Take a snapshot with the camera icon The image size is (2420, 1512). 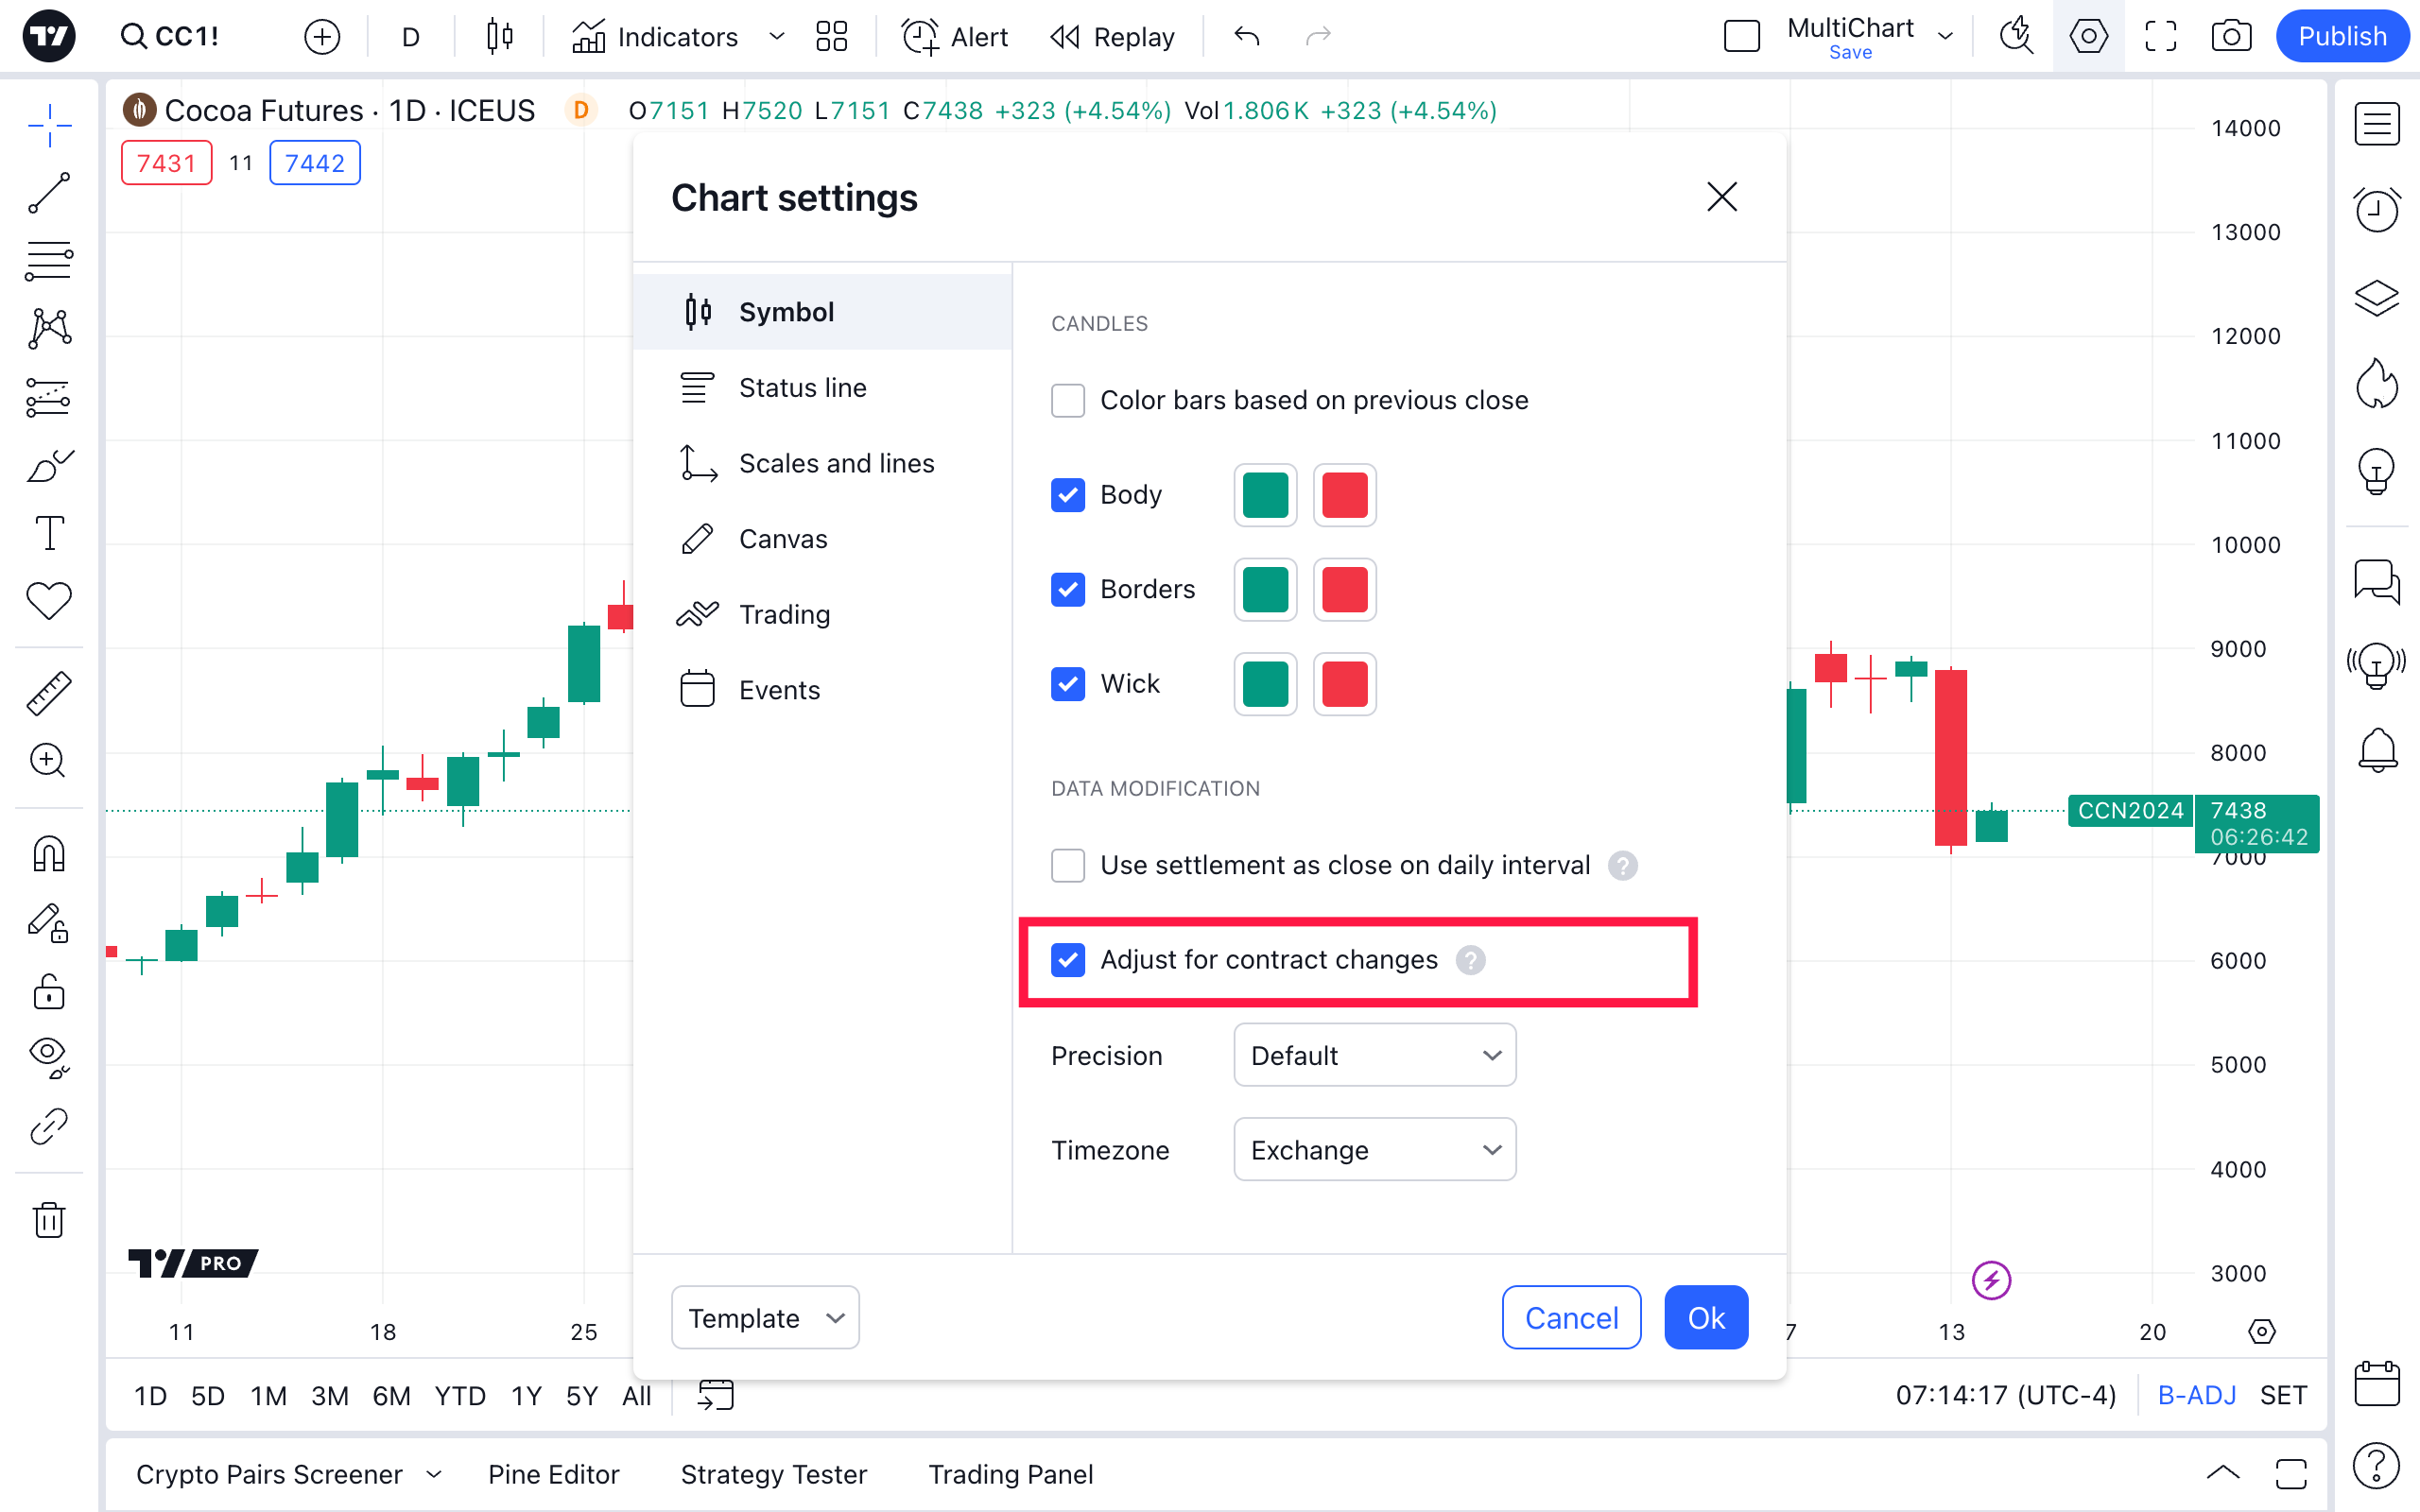tap(2231, 37)
